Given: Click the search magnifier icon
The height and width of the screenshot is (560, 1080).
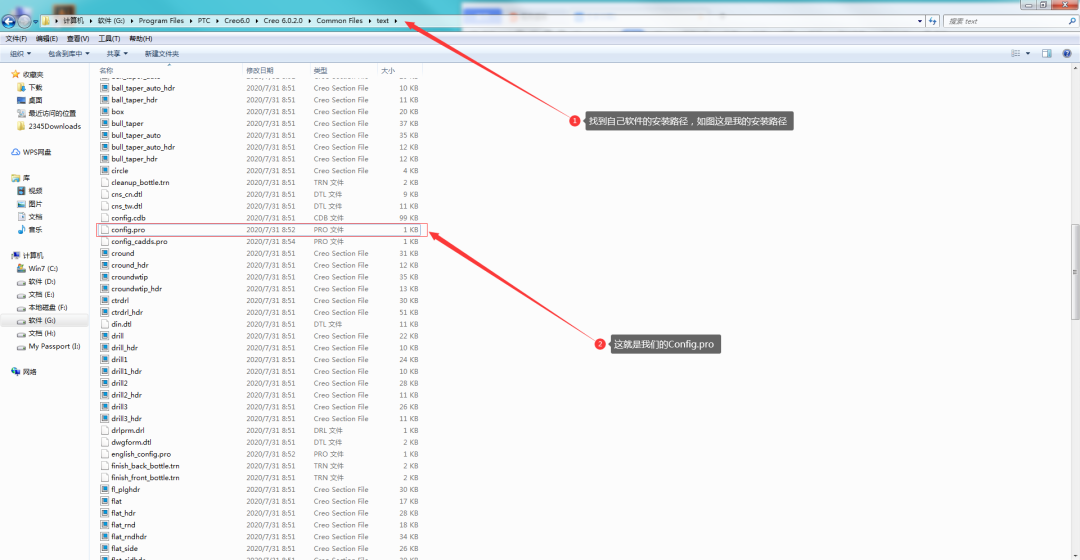Looking at the screenshot, I should (x=1072, y=21).
